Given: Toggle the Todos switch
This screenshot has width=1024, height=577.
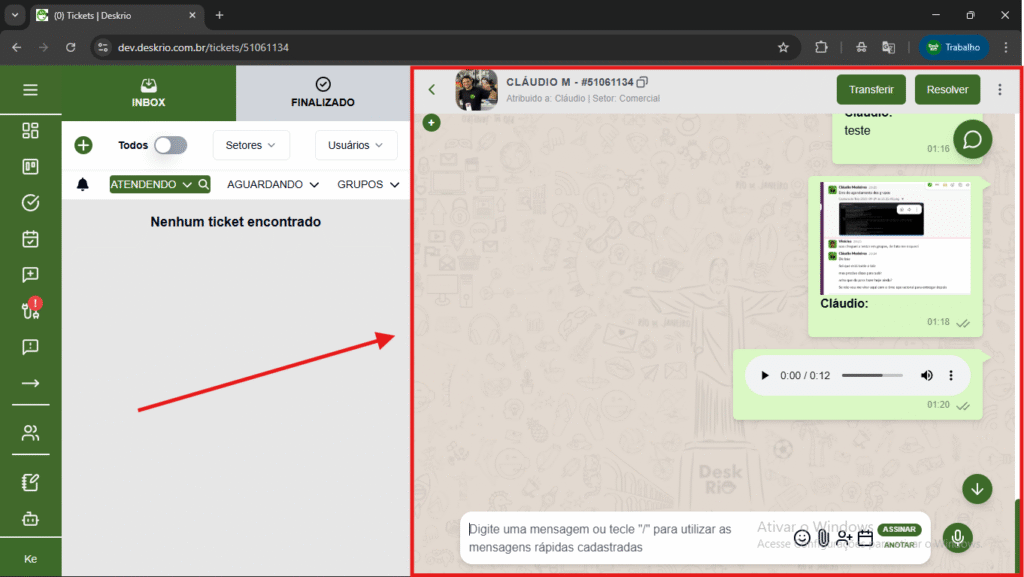Looking at the screenshot, I should [170, 145].
